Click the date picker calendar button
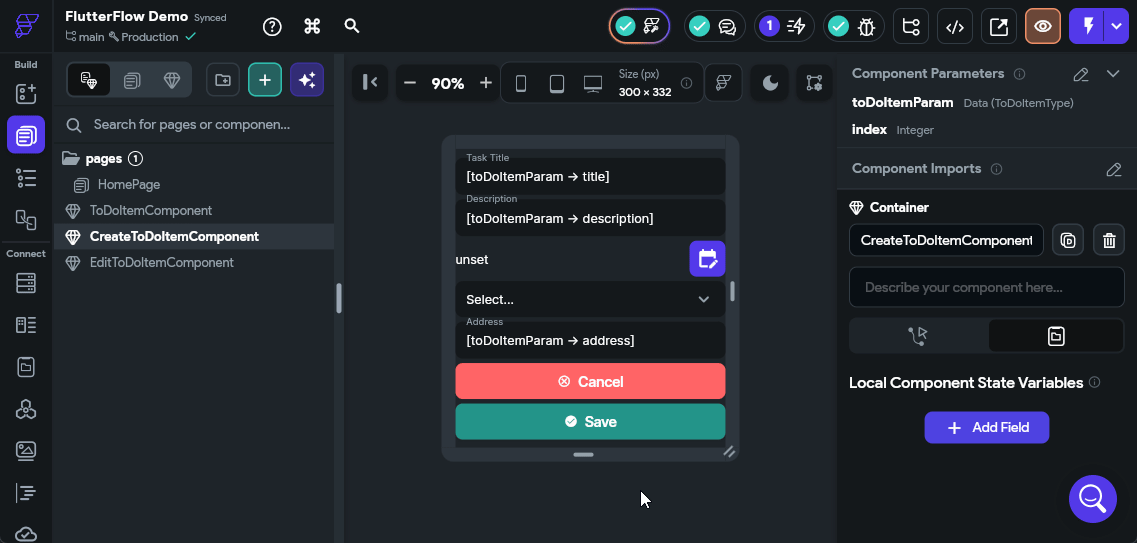The height and width of the screenshot is (543, 1137). click(x=707, y=259)
